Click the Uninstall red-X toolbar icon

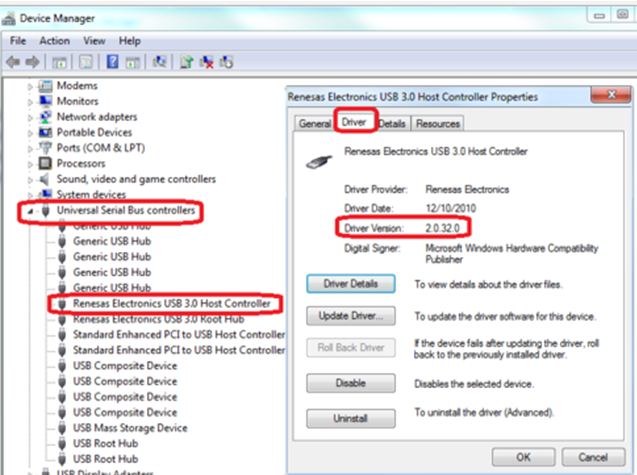(x=207, y=62)
